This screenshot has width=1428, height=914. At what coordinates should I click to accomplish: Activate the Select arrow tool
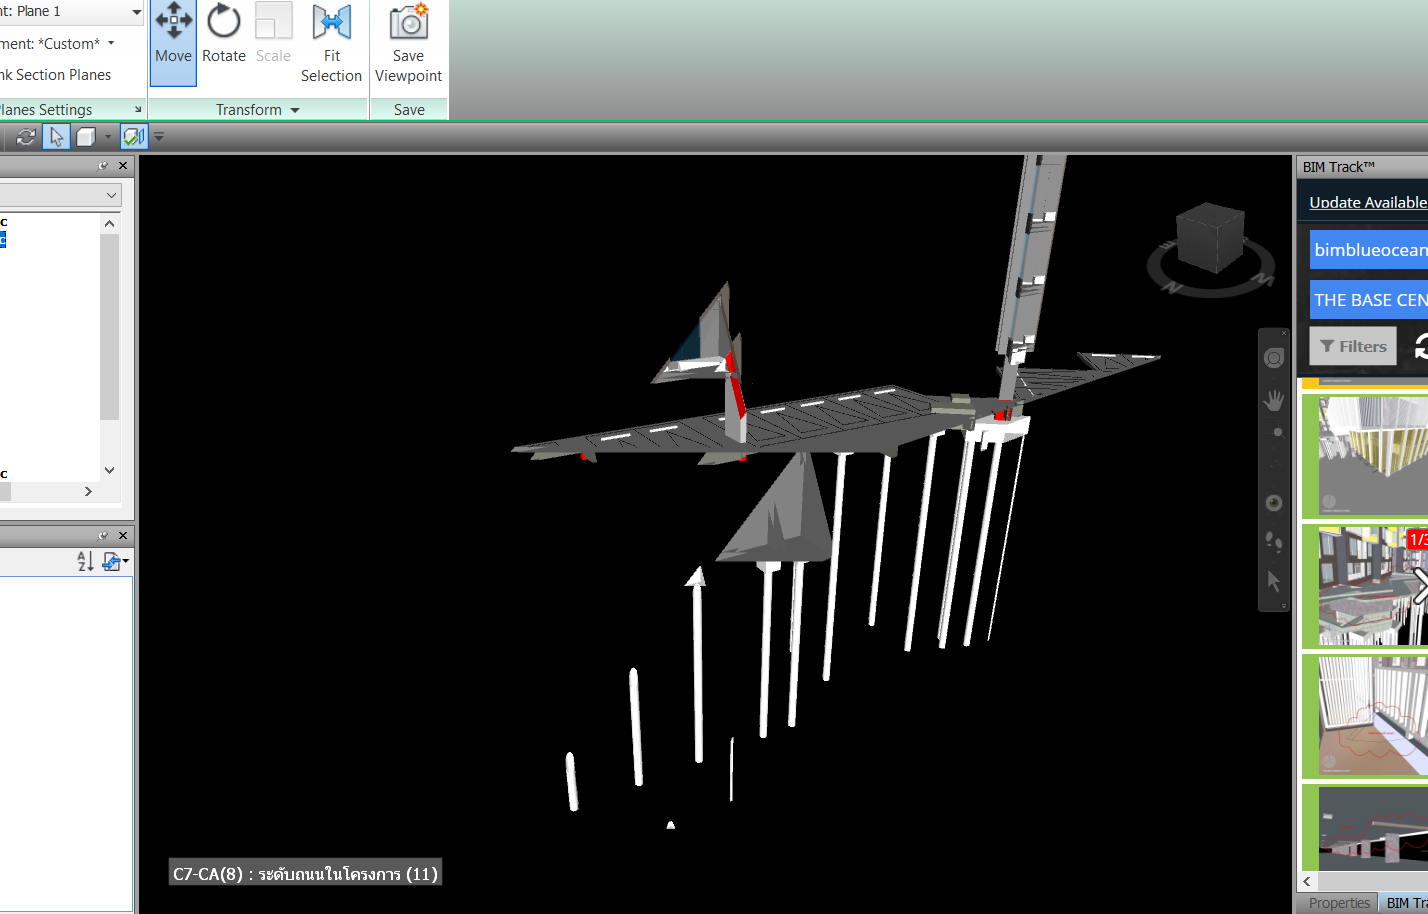click(x=56, y=136)
